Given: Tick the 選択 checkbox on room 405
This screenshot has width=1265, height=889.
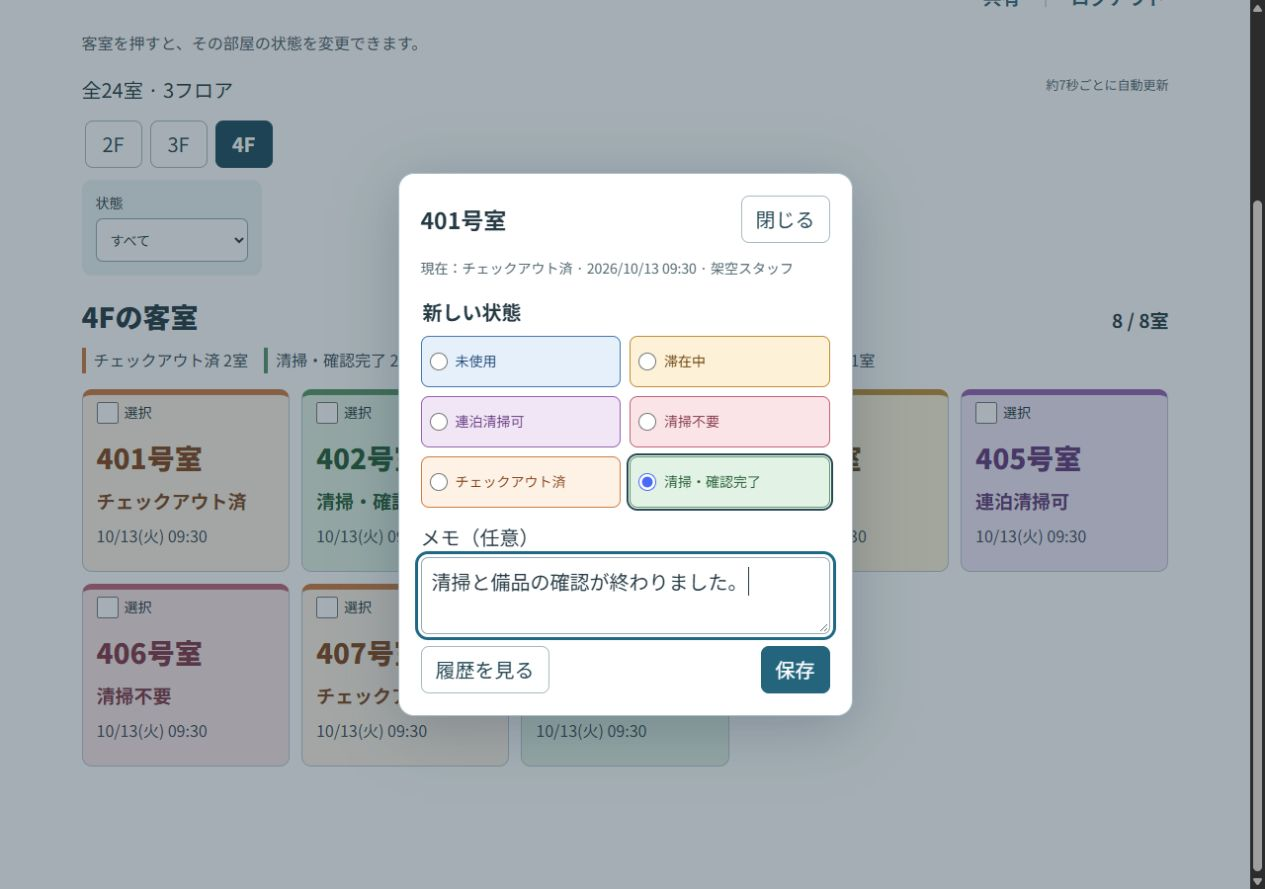Looking at the screenshot, I should coord(986,412).
